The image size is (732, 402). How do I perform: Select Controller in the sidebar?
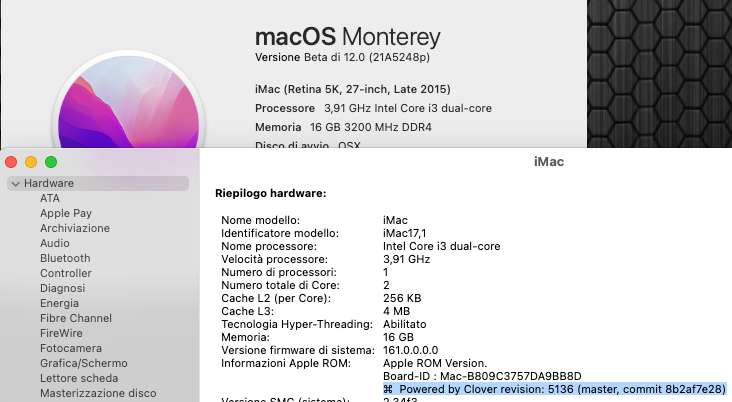[x=66, y=273]
